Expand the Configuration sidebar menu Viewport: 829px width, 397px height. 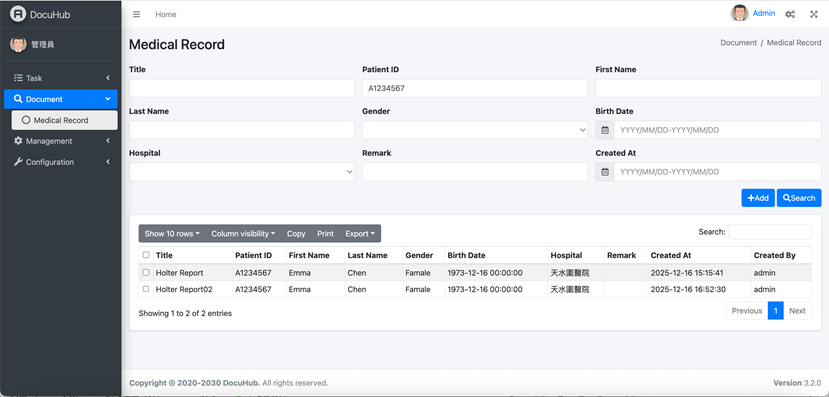point(61,162)
